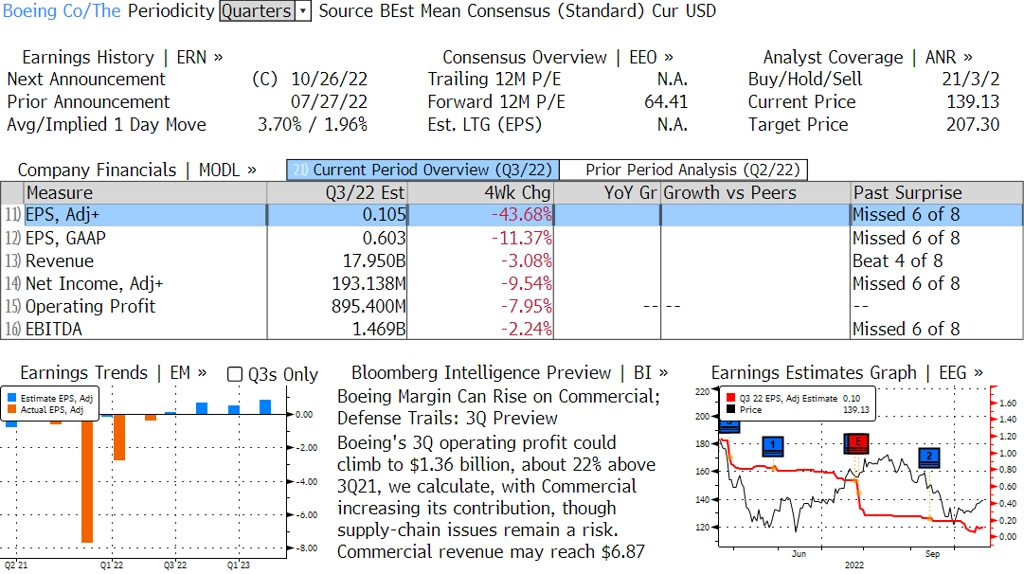Open Earnings History ERN link

122,57
